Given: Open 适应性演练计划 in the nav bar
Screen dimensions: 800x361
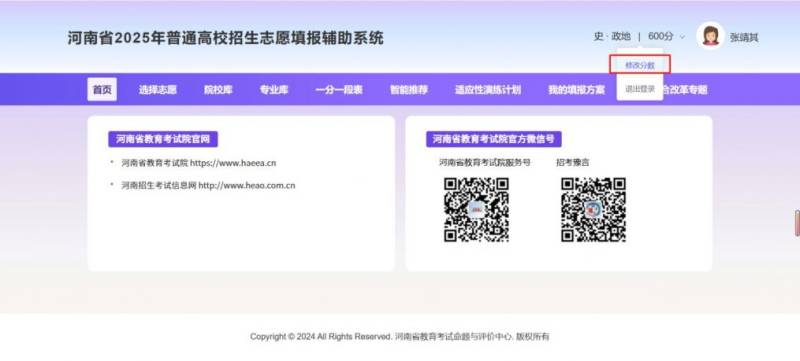Looking at the screenshot, I should click(x=488, y=90).
